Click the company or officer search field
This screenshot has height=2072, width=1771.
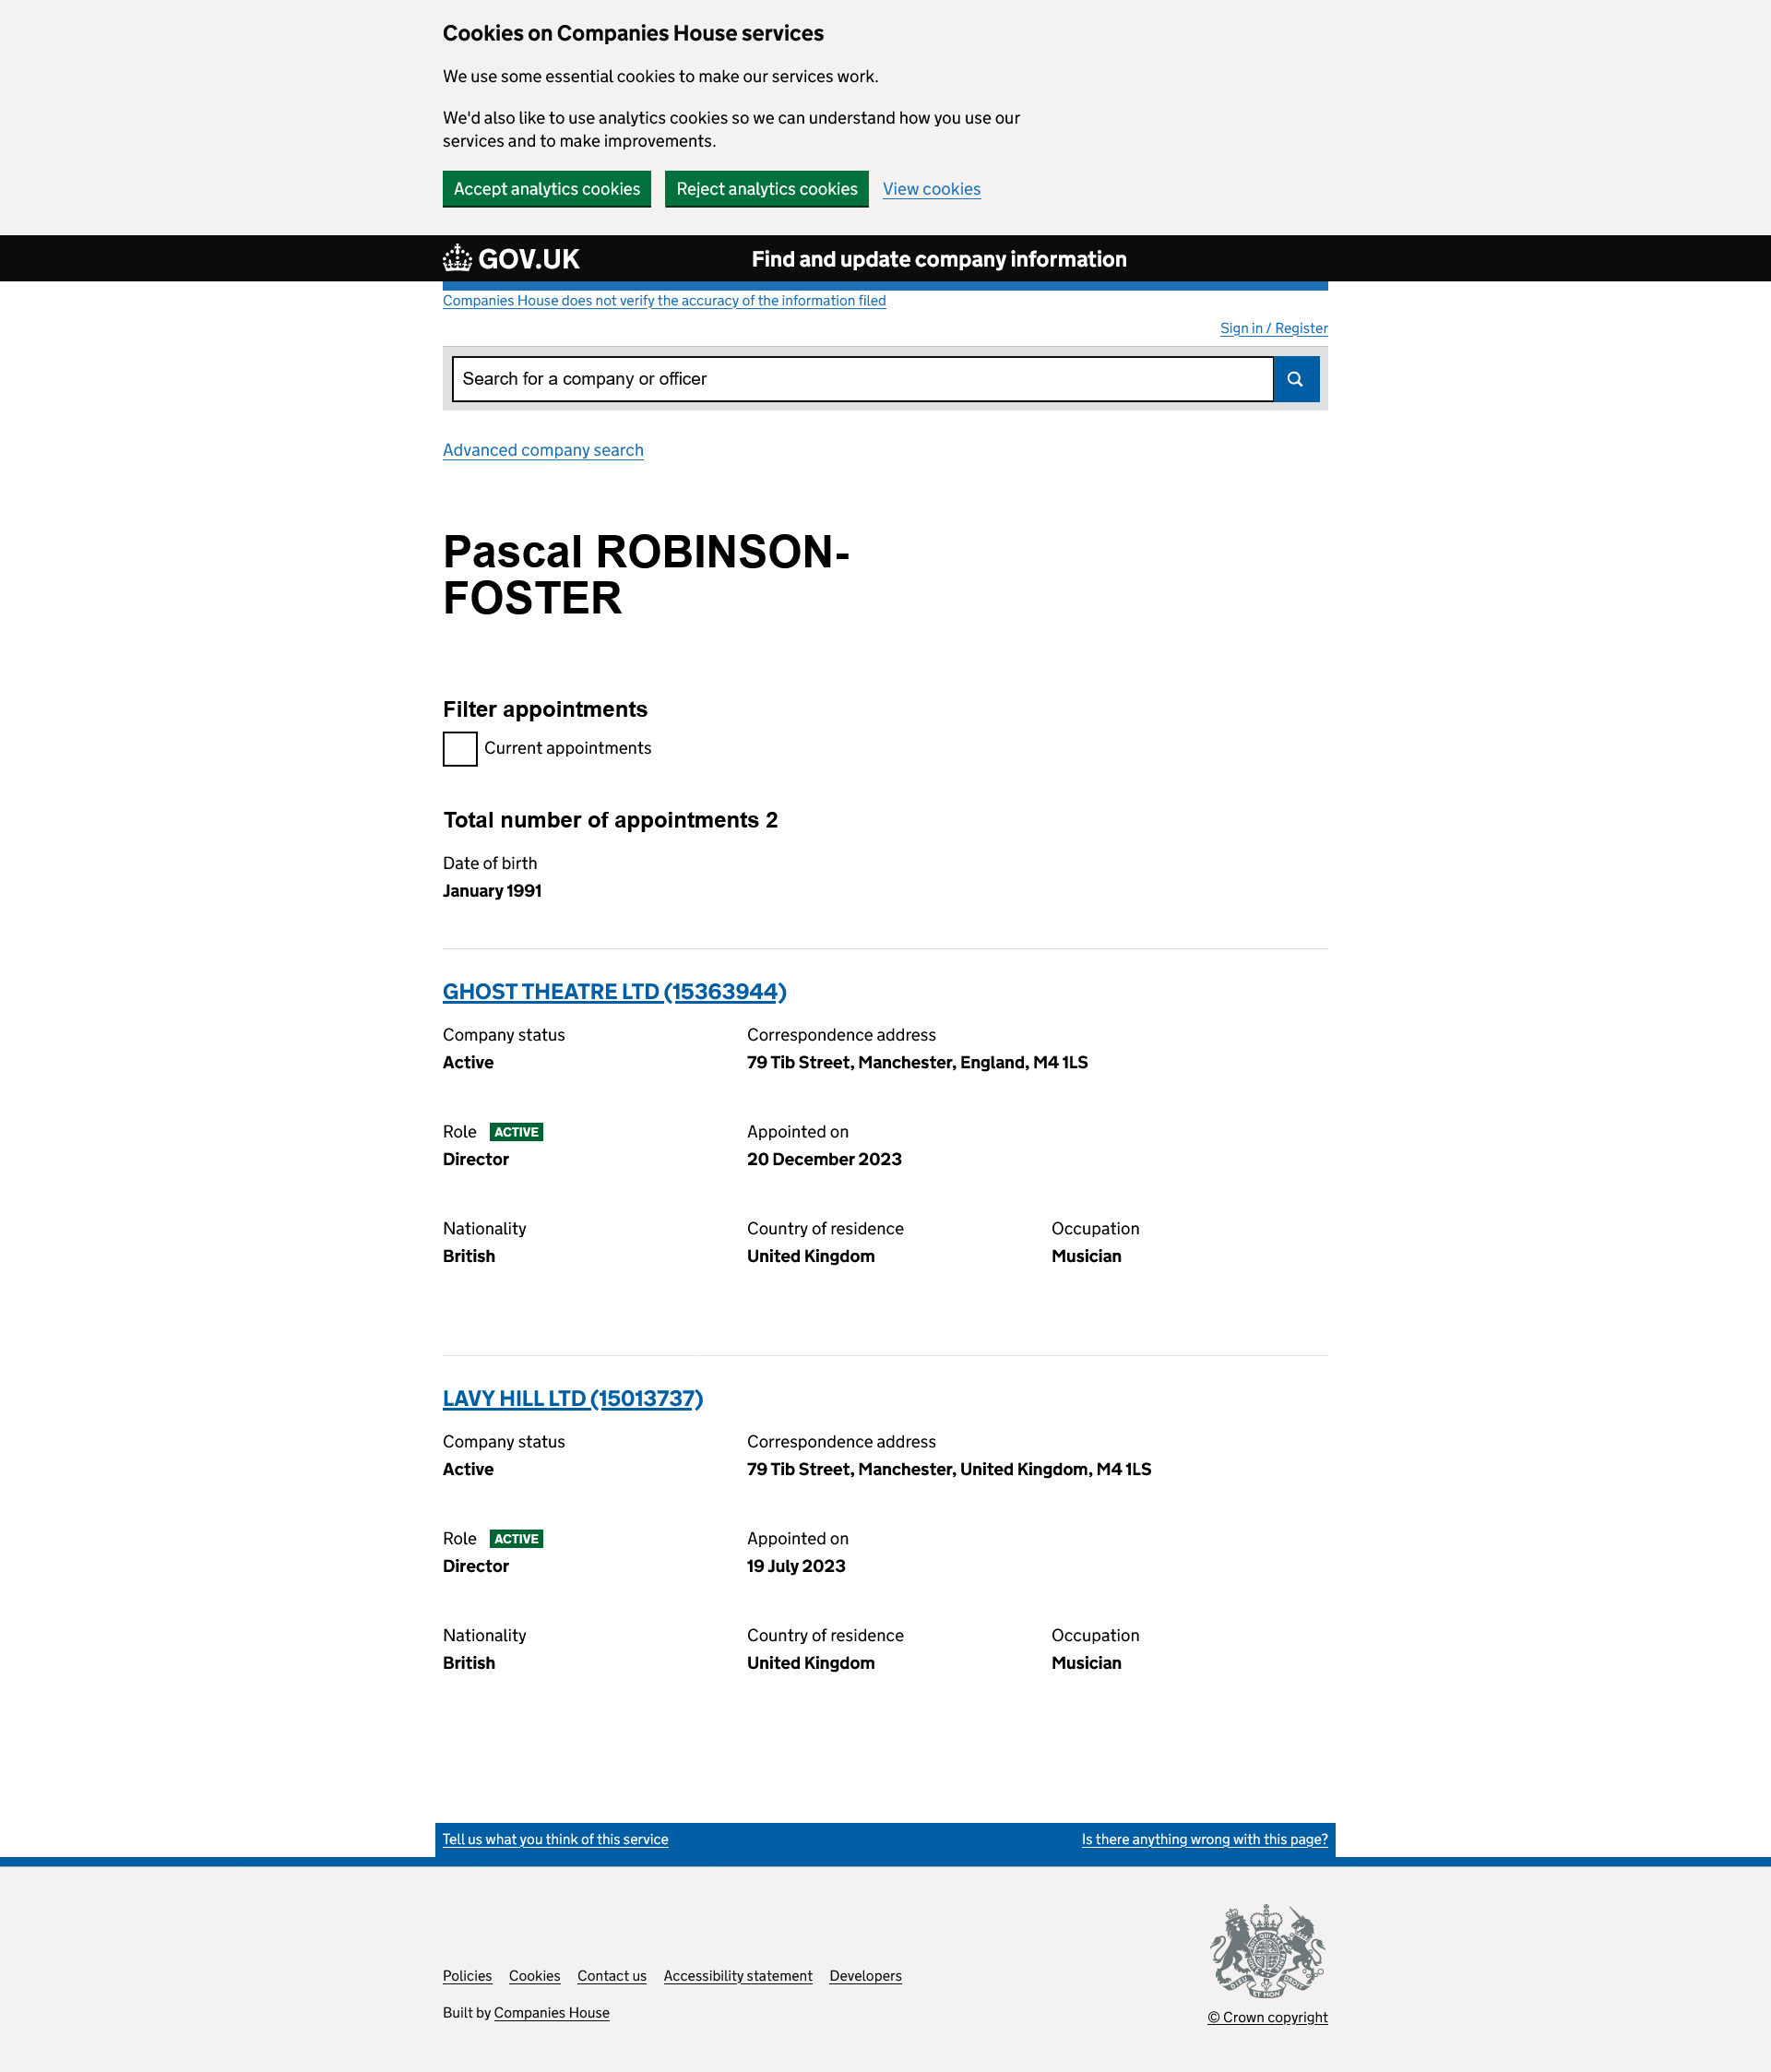[x=863, y=379]
